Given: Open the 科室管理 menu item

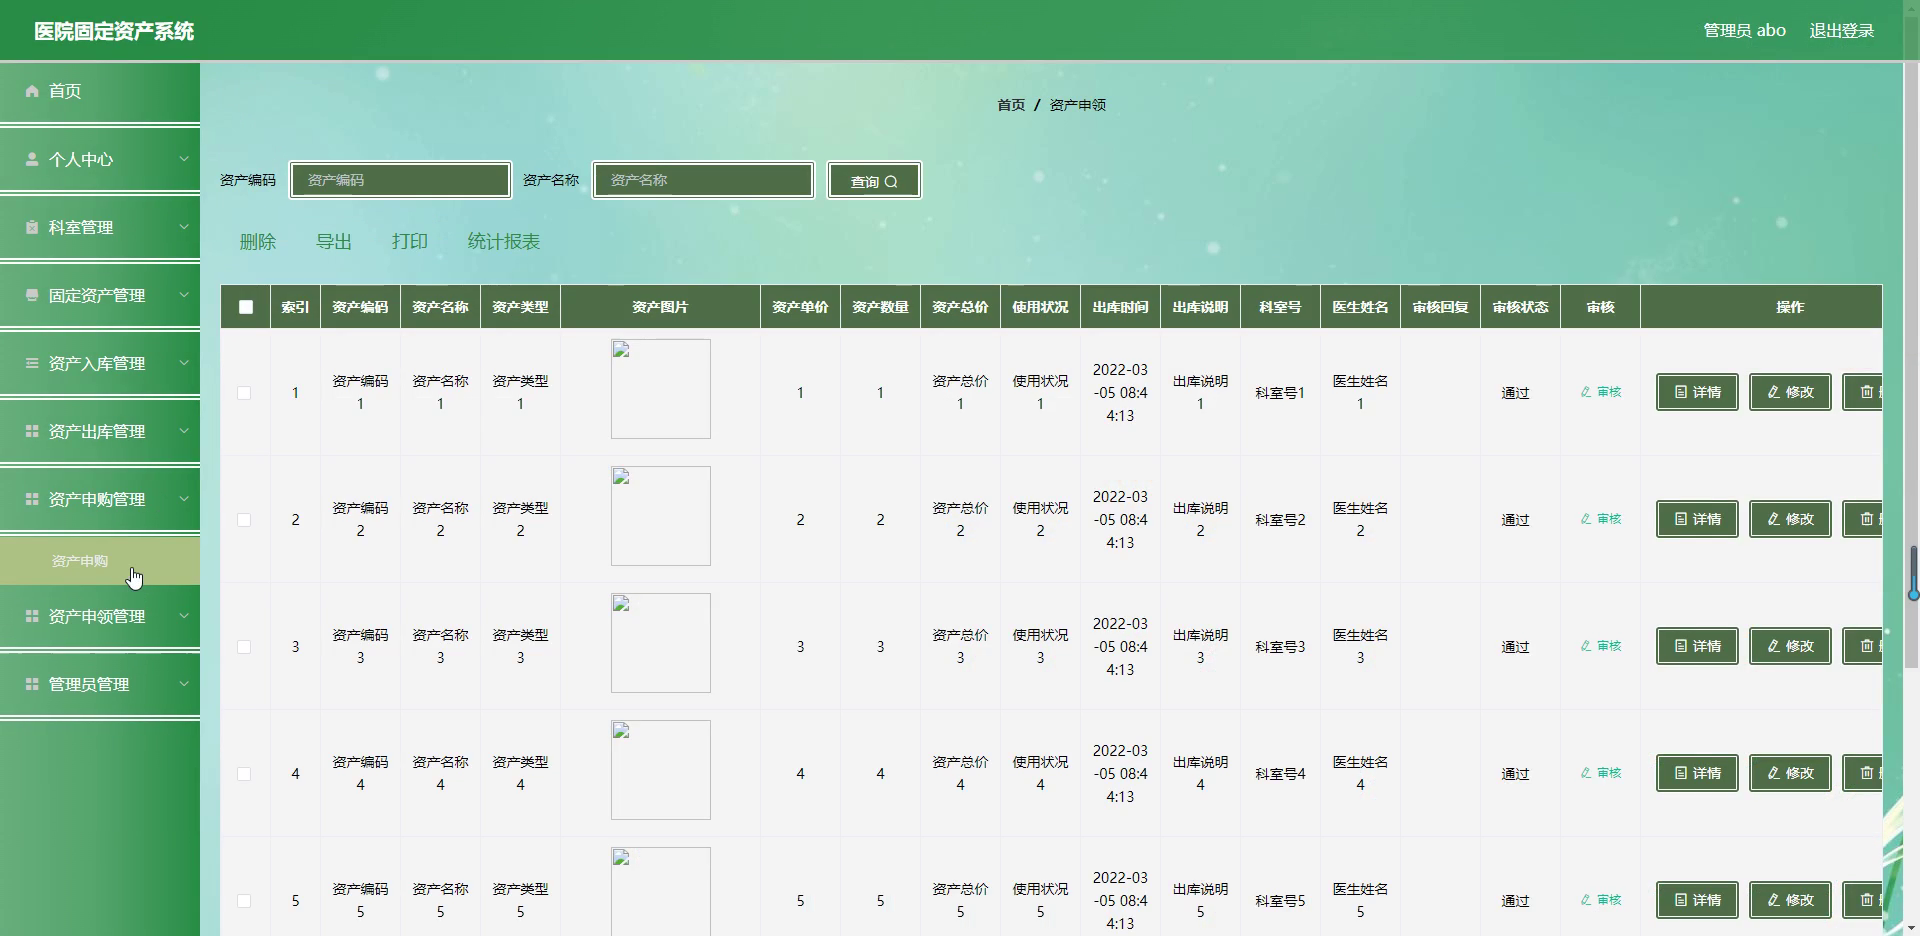Looking at the screenshot, I should pos(100,227).
